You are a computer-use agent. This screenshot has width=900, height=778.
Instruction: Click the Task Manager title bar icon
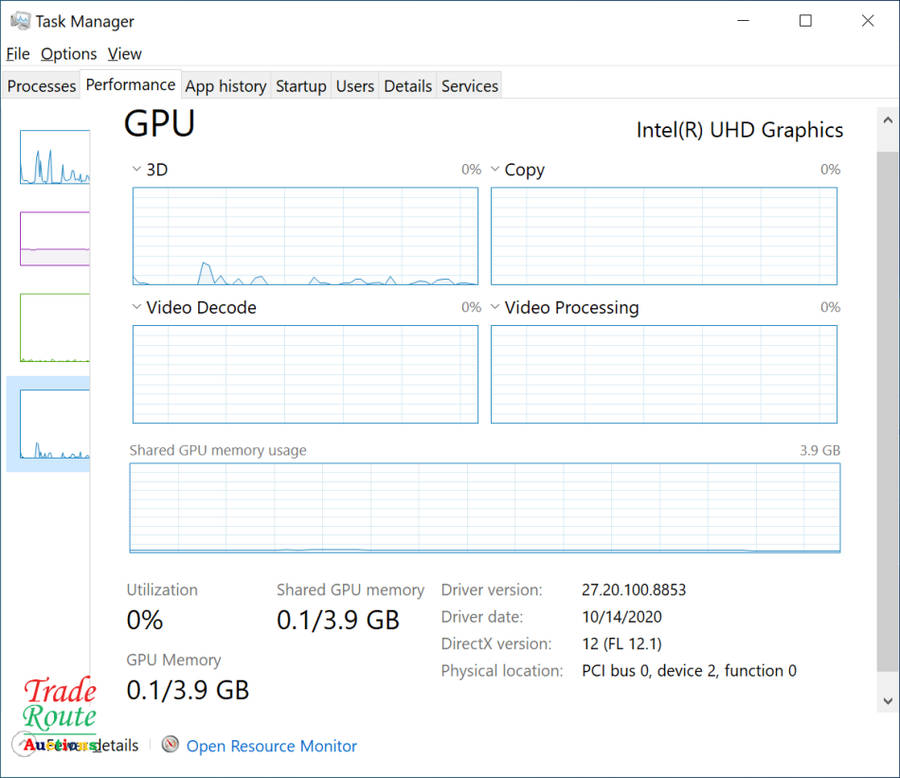click(19, 21)
